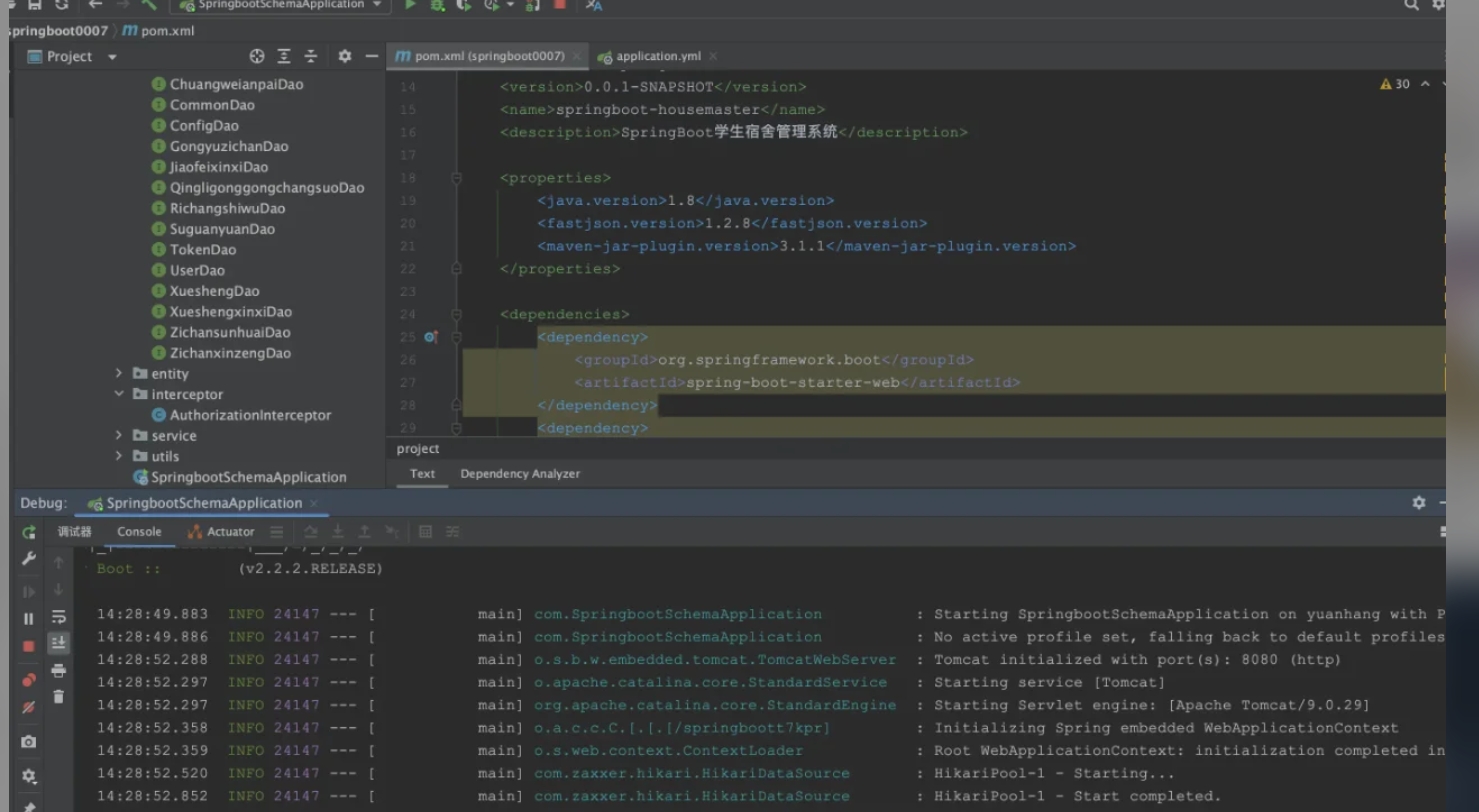Pause the running program
This screenshot has height=812, width=1479.
(x=29, y=619)
